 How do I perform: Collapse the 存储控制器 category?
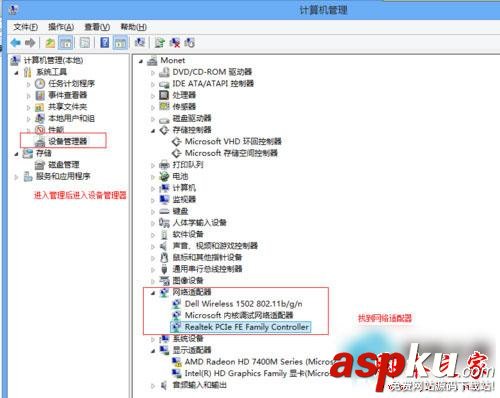tap(153, 131)
